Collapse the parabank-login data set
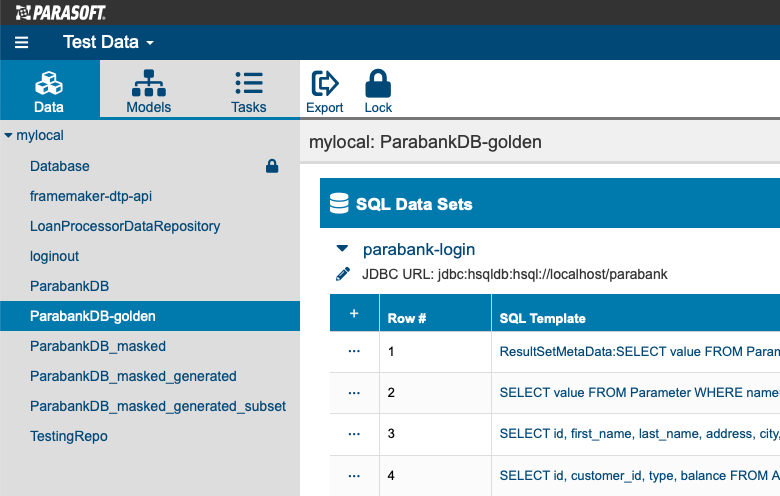This screenshot has width=780, height=496. pos(342,248)
